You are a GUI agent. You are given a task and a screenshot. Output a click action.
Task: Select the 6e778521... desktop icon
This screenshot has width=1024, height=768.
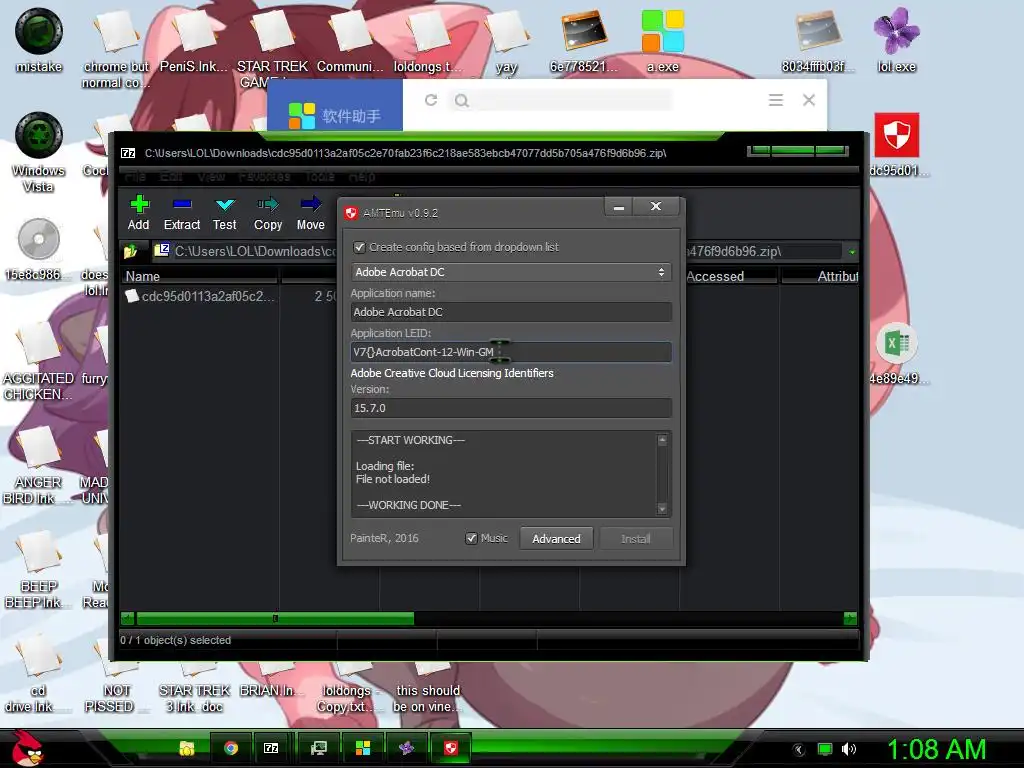[583, 40]
